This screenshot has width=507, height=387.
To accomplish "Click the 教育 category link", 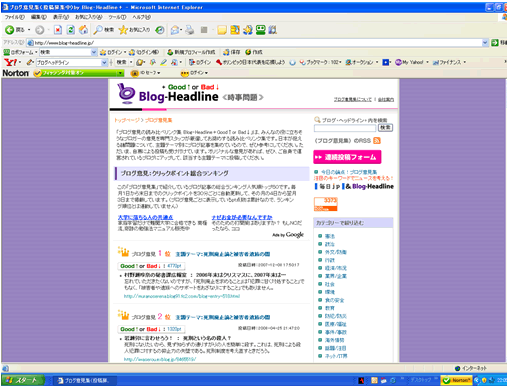I will click(330, 308).
